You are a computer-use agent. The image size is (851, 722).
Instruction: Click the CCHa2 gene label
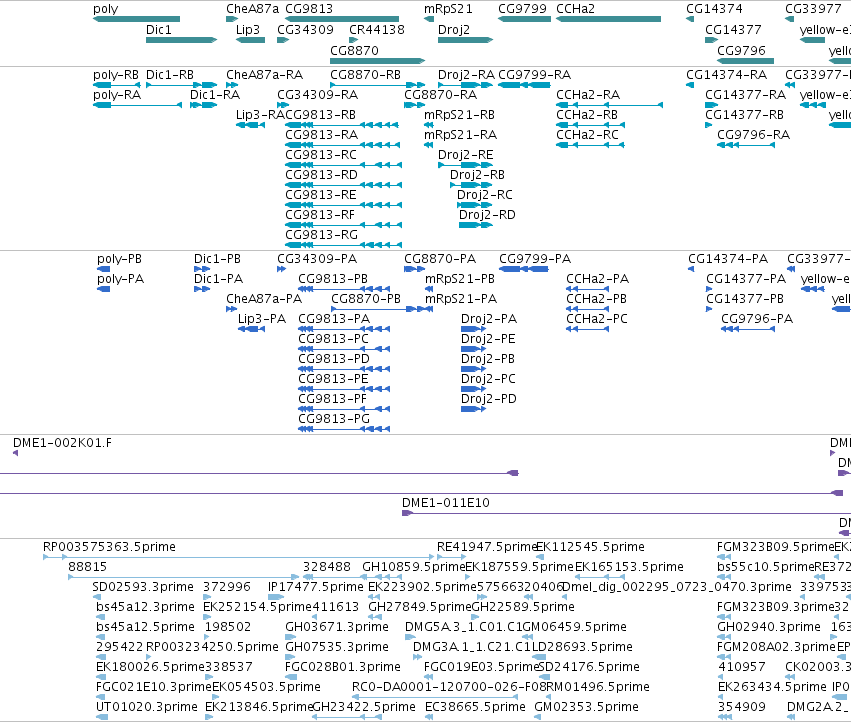(x=575, y=9)
